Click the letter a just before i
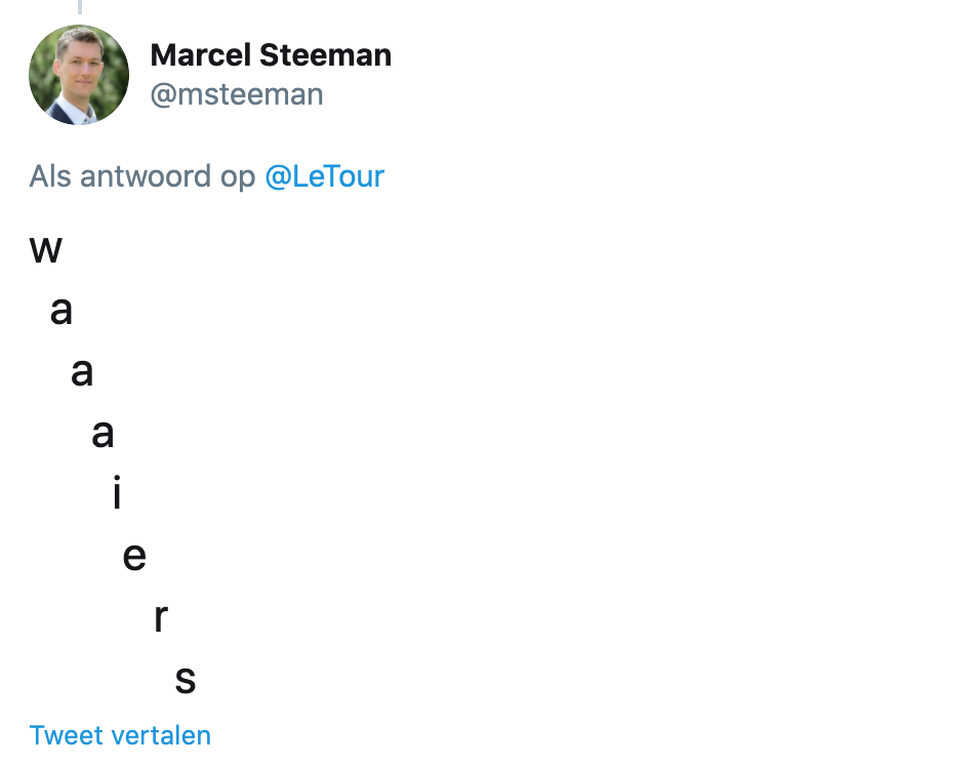The height and width of the screenshot is (765, 980). point(102,433)
